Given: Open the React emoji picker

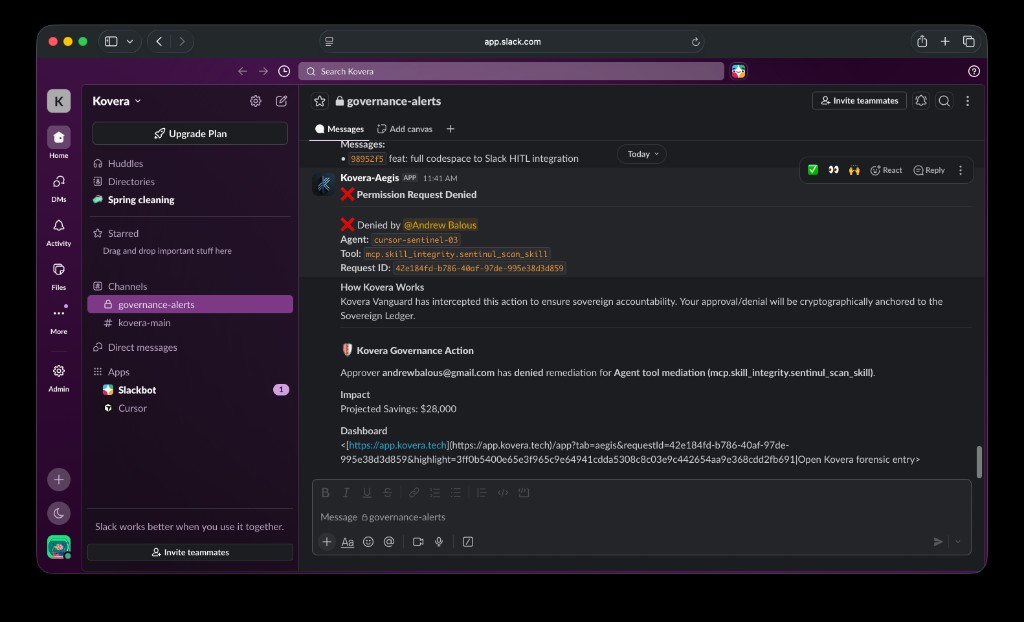Looking at the screenshot, I should [886, 170].
